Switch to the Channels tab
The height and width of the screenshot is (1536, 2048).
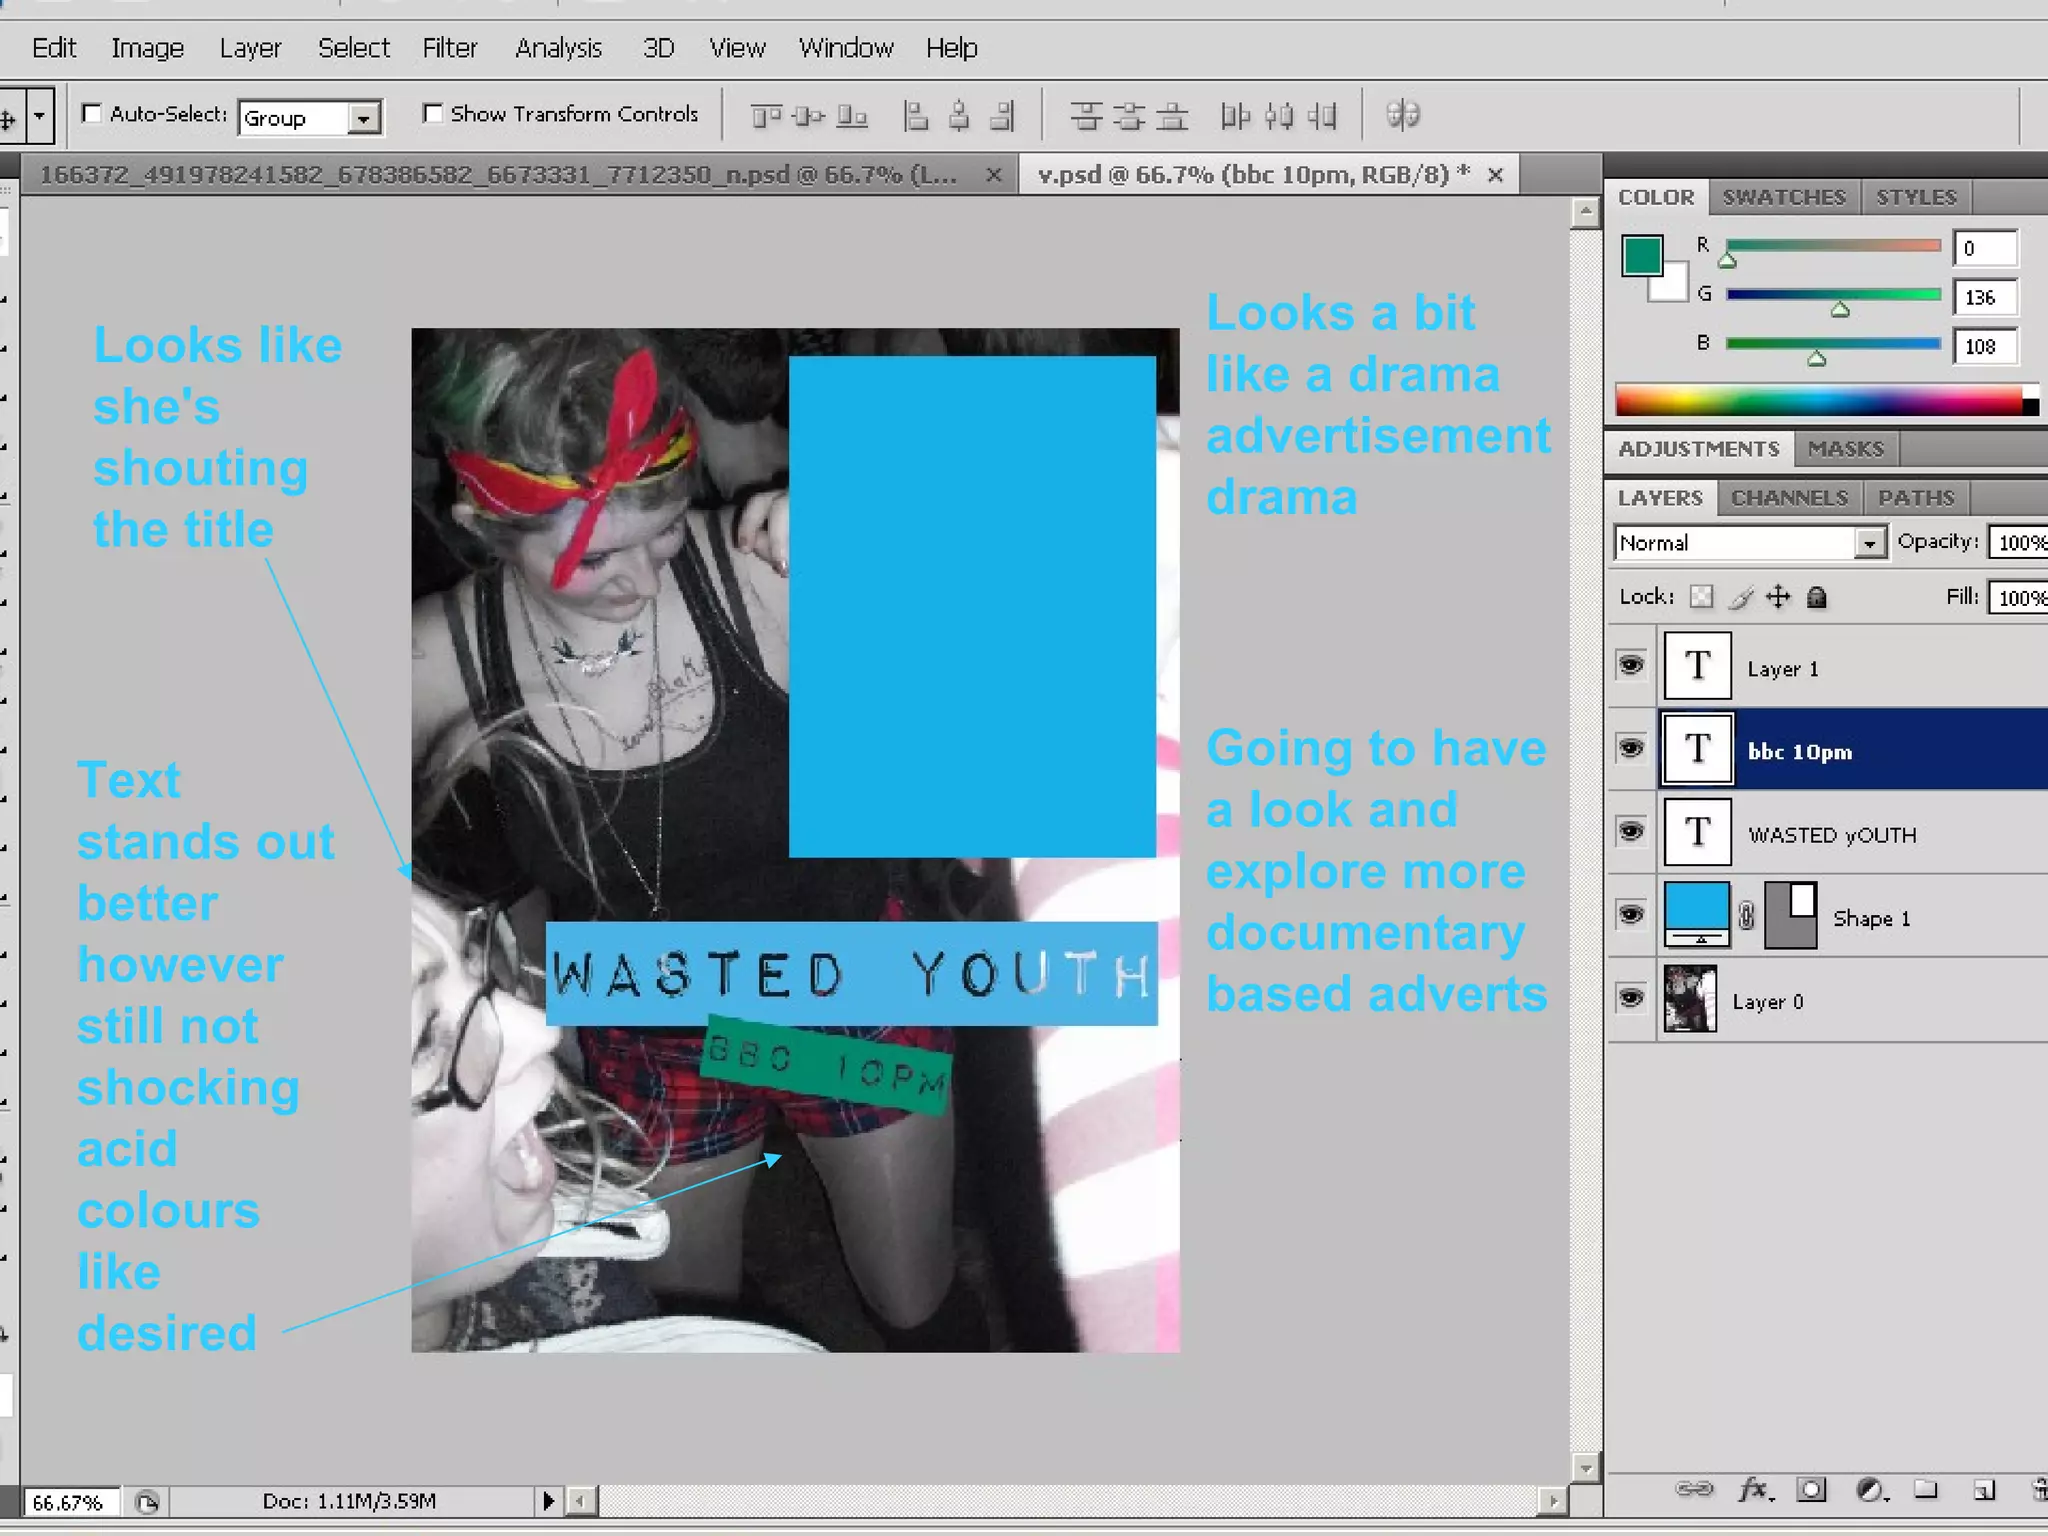pos(1789,498)
